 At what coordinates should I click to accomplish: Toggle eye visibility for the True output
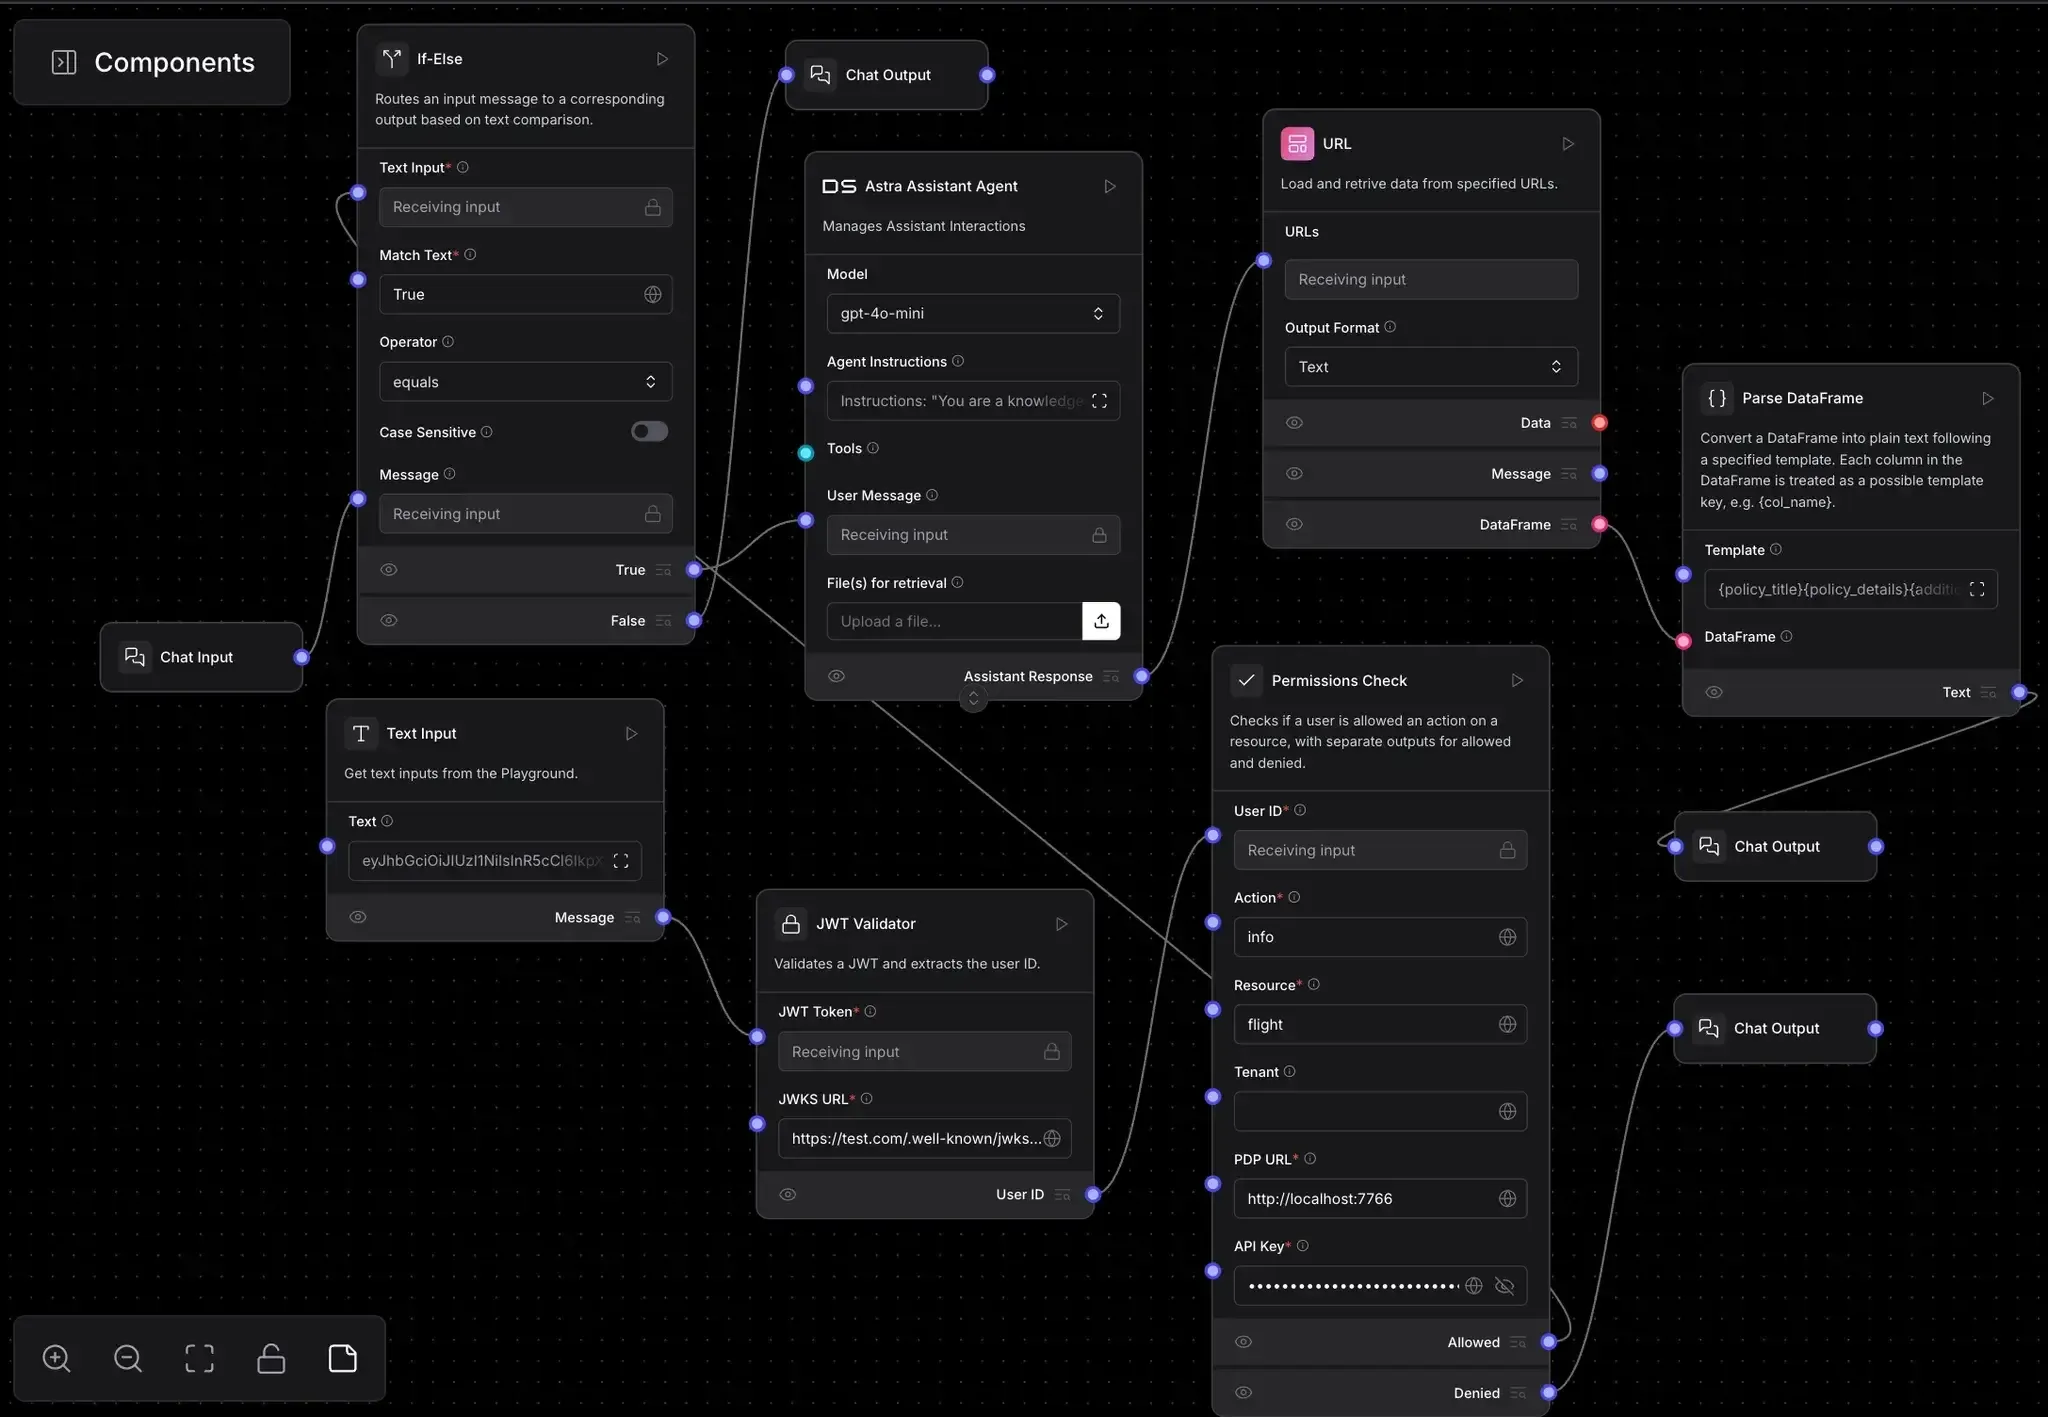pos(389,570)
